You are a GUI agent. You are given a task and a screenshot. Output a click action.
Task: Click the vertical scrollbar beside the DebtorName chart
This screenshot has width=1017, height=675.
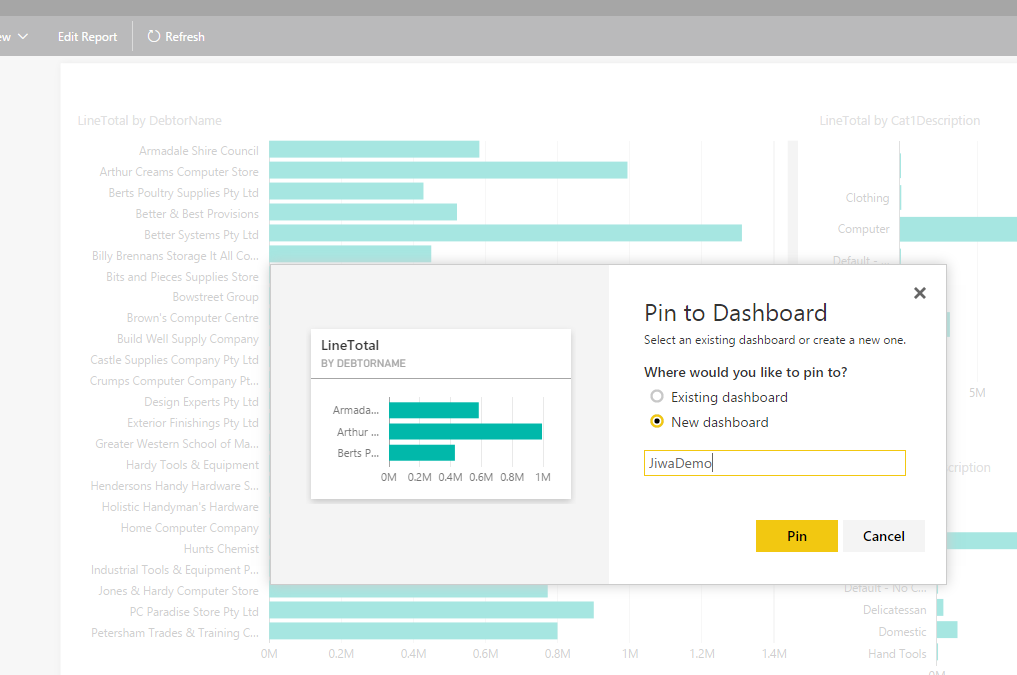[x=792, y=200]
